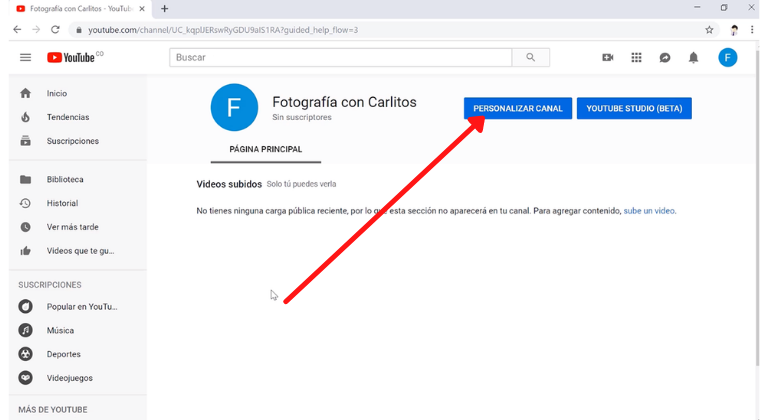Open Chrome's three-dot menu
The image size is (768, 420).
tap(752, 30)
